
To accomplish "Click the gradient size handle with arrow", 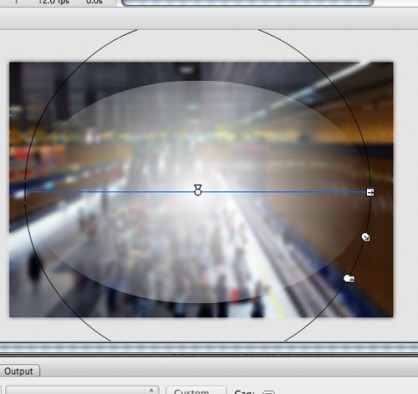I will tap(366, 237).
